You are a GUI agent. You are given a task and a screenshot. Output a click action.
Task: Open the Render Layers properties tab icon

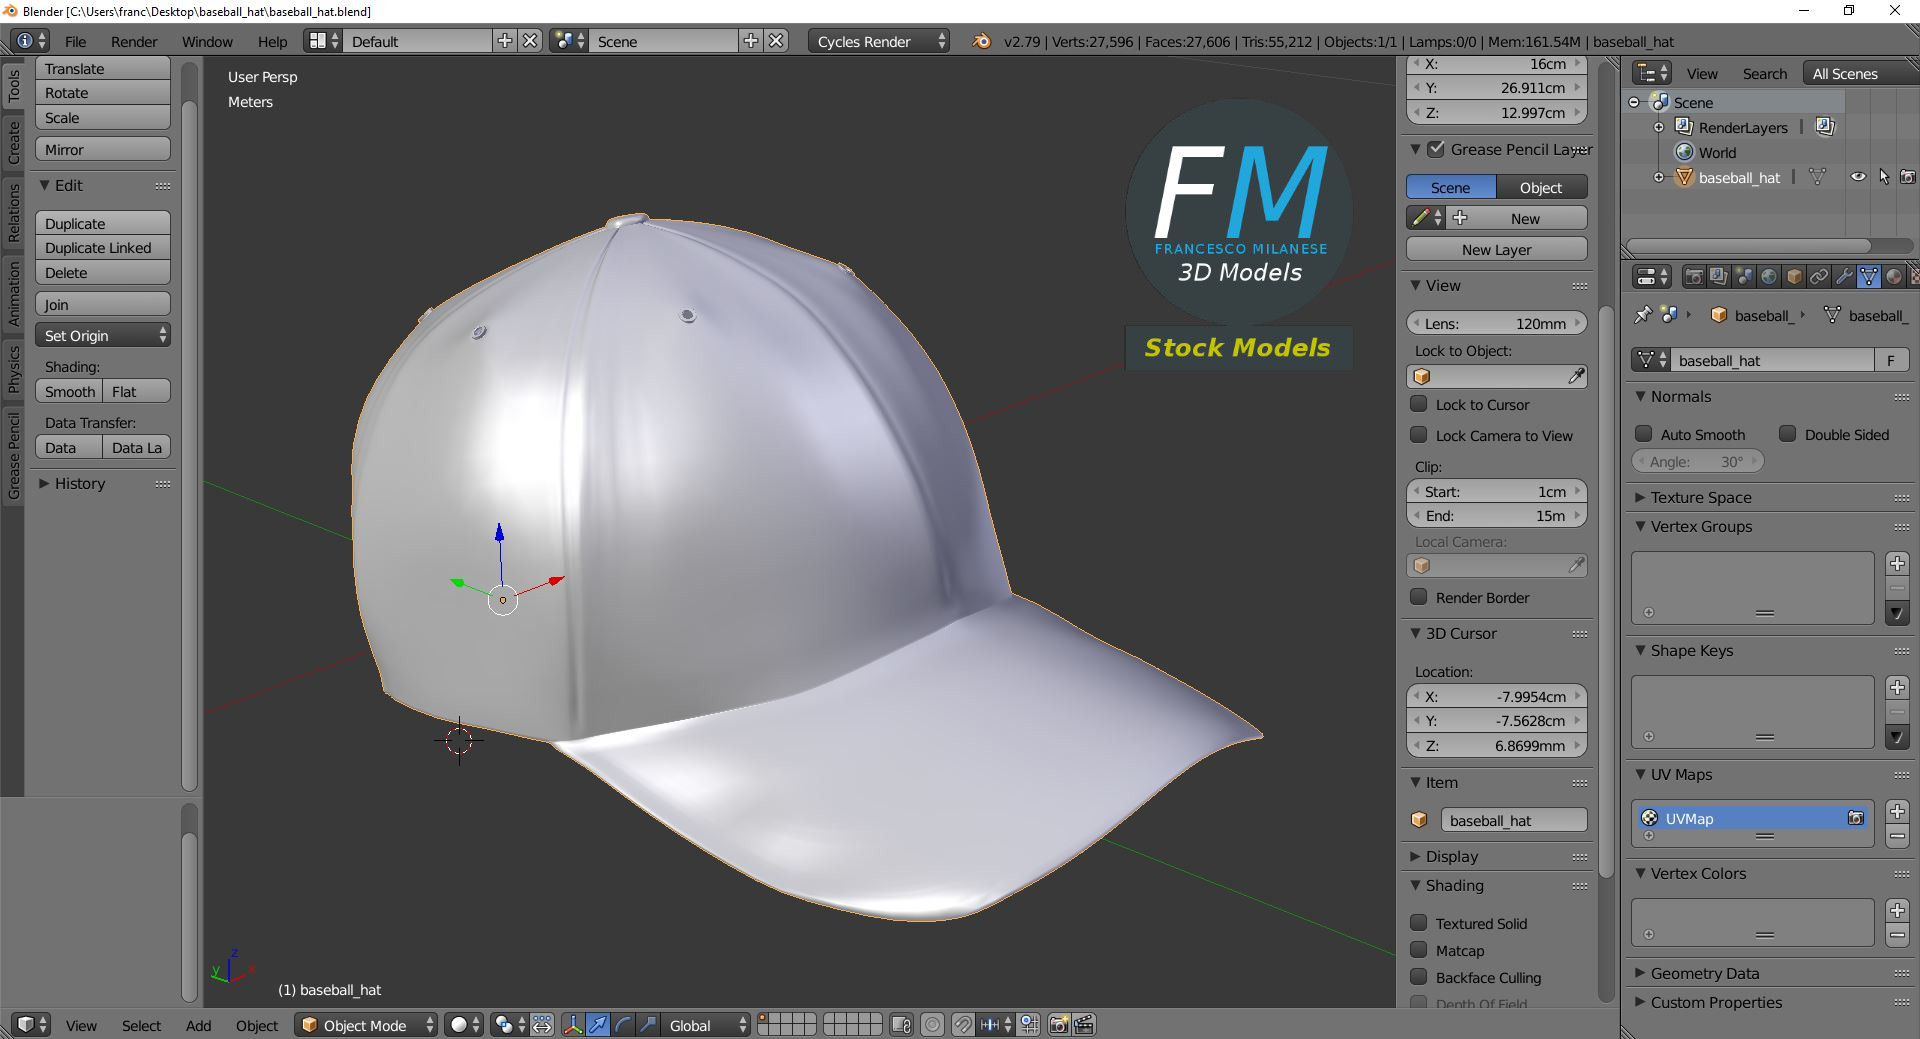click(x=1719, y=277)
